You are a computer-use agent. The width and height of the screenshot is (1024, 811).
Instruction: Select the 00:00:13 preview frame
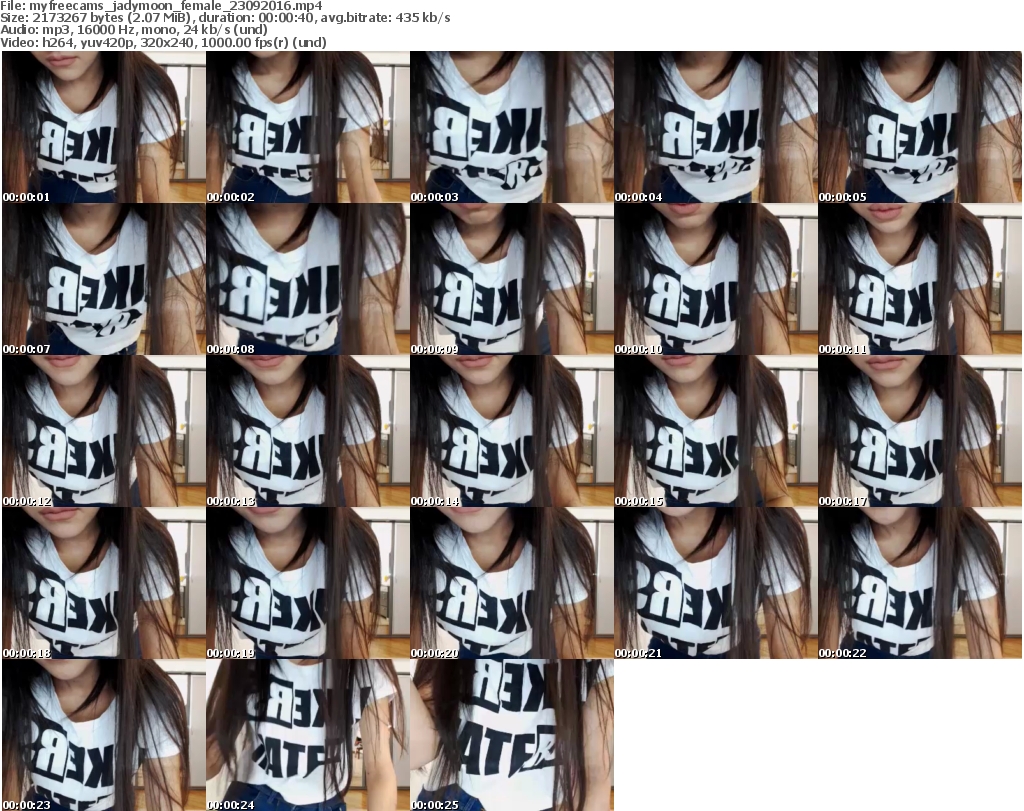(308, 431)
